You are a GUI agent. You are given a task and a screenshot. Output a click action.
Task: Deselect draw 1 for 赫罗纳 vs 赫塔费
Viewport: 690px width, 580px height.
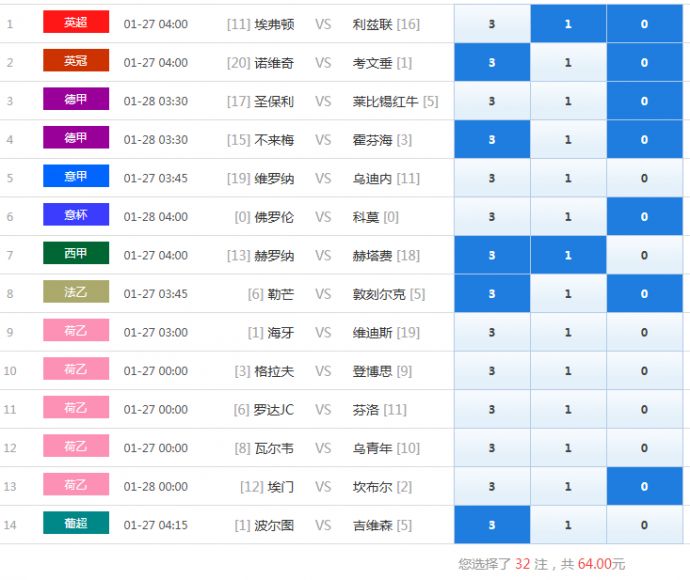[x=568, y=255]
